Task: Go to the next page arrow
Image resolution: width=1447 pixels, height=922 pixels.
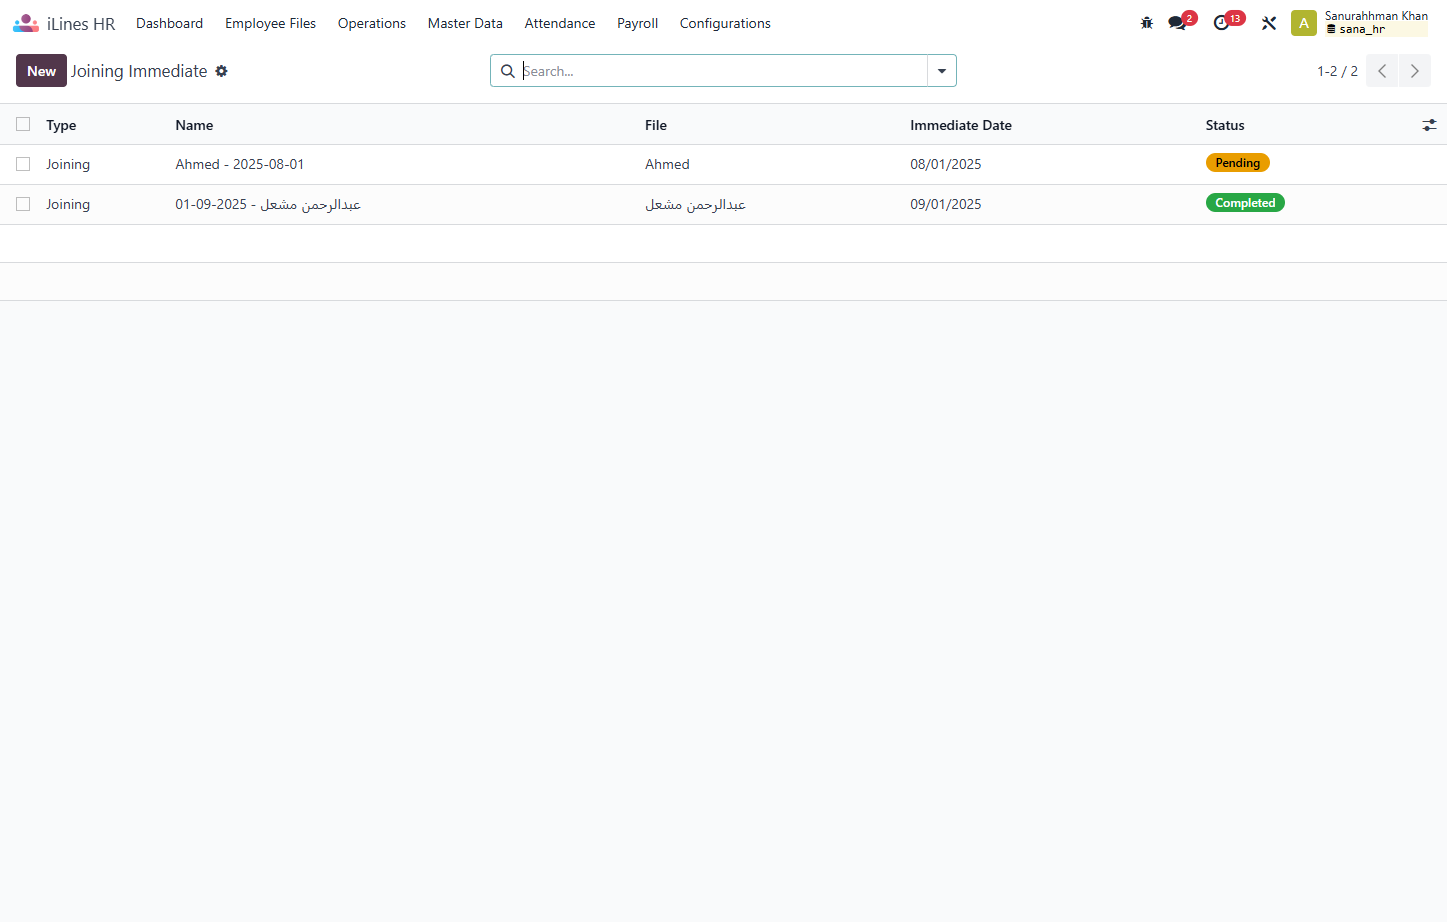Action: tap(1414, 71)
